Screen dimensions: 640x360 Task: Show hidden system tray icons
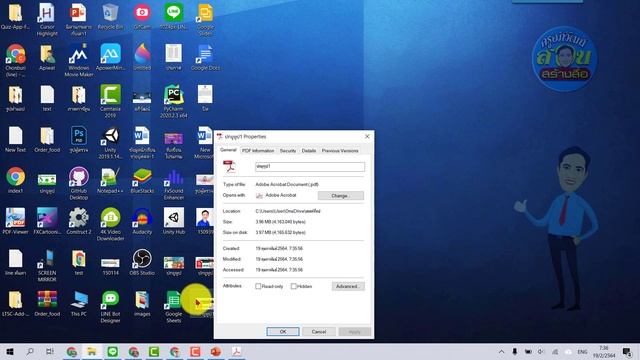coord(501,351)
